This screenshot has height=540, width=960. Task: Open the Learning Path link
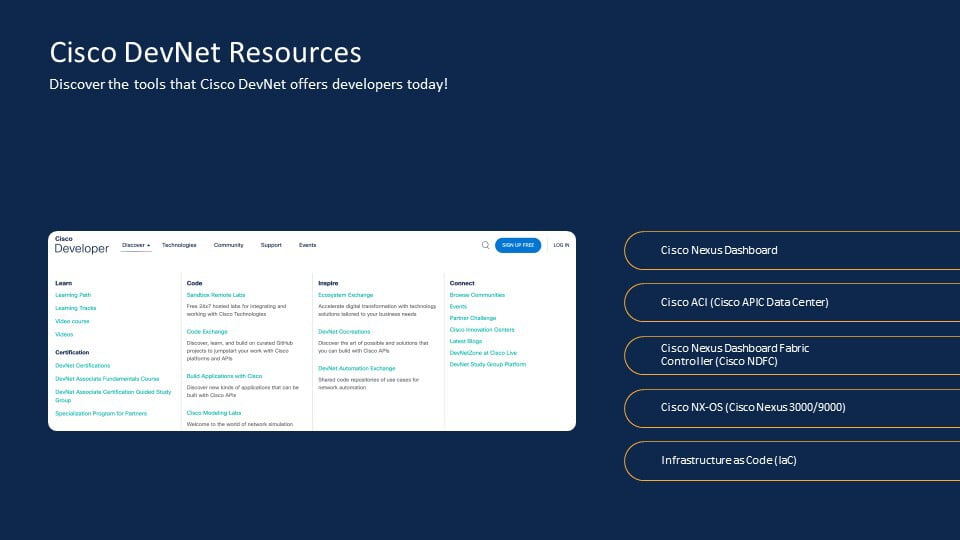point(73,295)
